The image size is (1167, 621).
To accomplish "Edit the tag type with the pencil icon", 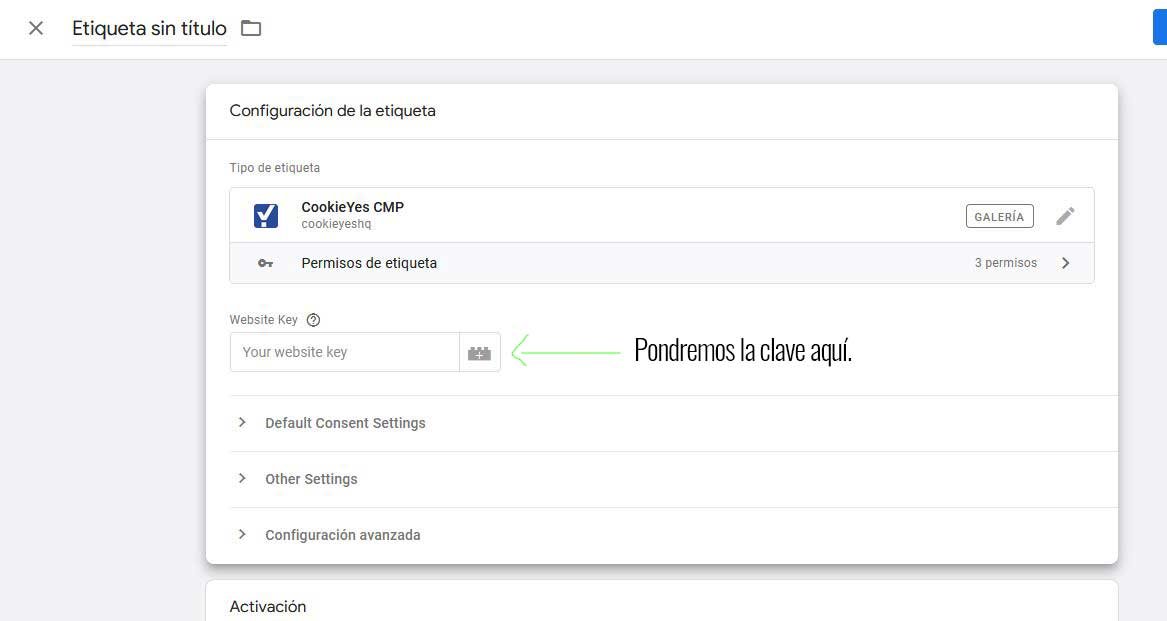I will [x=1065, y=216].
